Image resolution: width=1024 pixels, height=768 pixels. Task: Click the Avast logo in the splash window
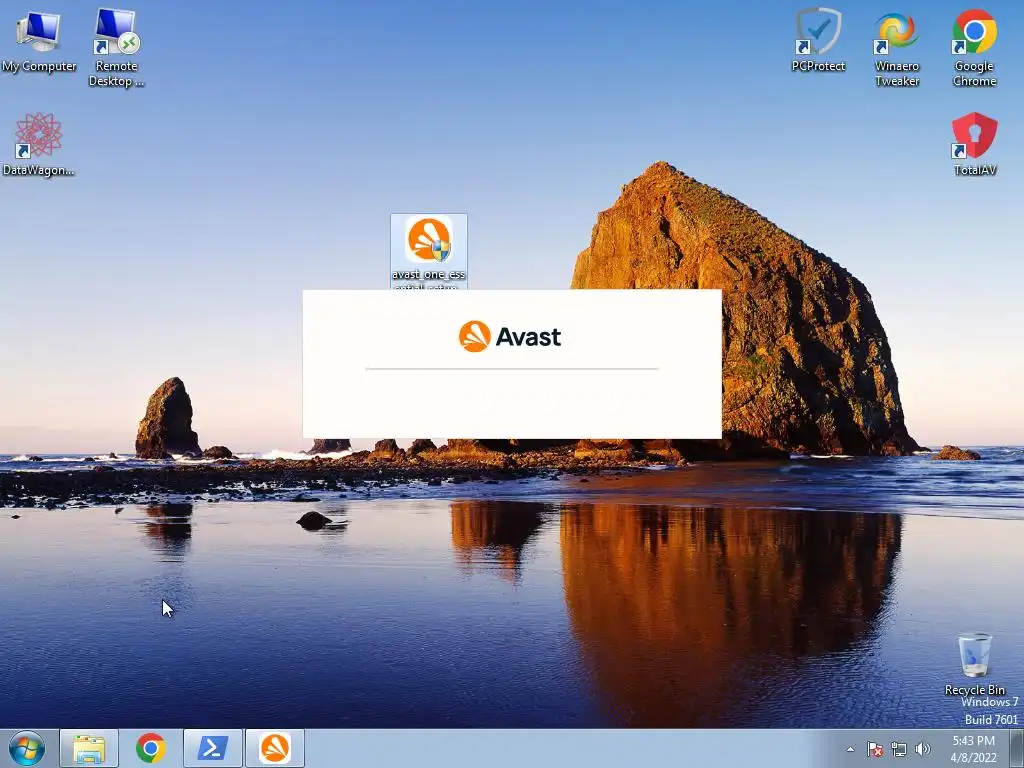tap(510, 336)
